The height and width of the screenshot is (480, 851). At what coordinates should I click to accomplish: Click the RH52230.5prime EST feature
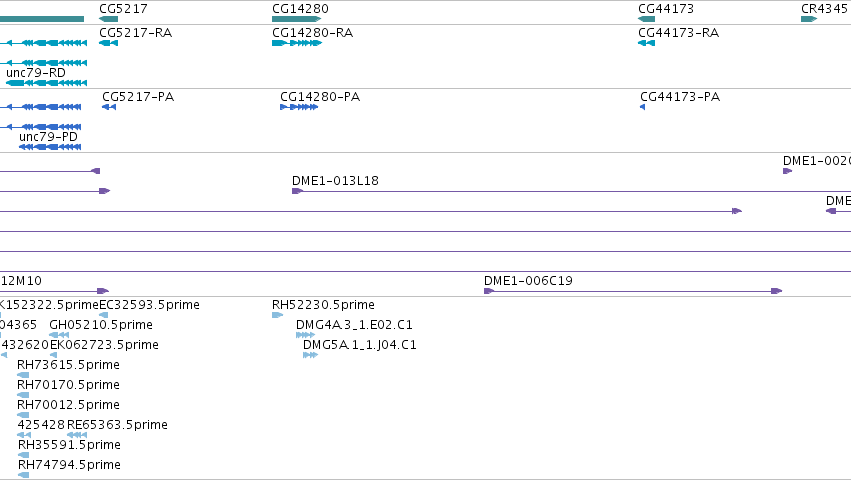click(x=277, y=315)
